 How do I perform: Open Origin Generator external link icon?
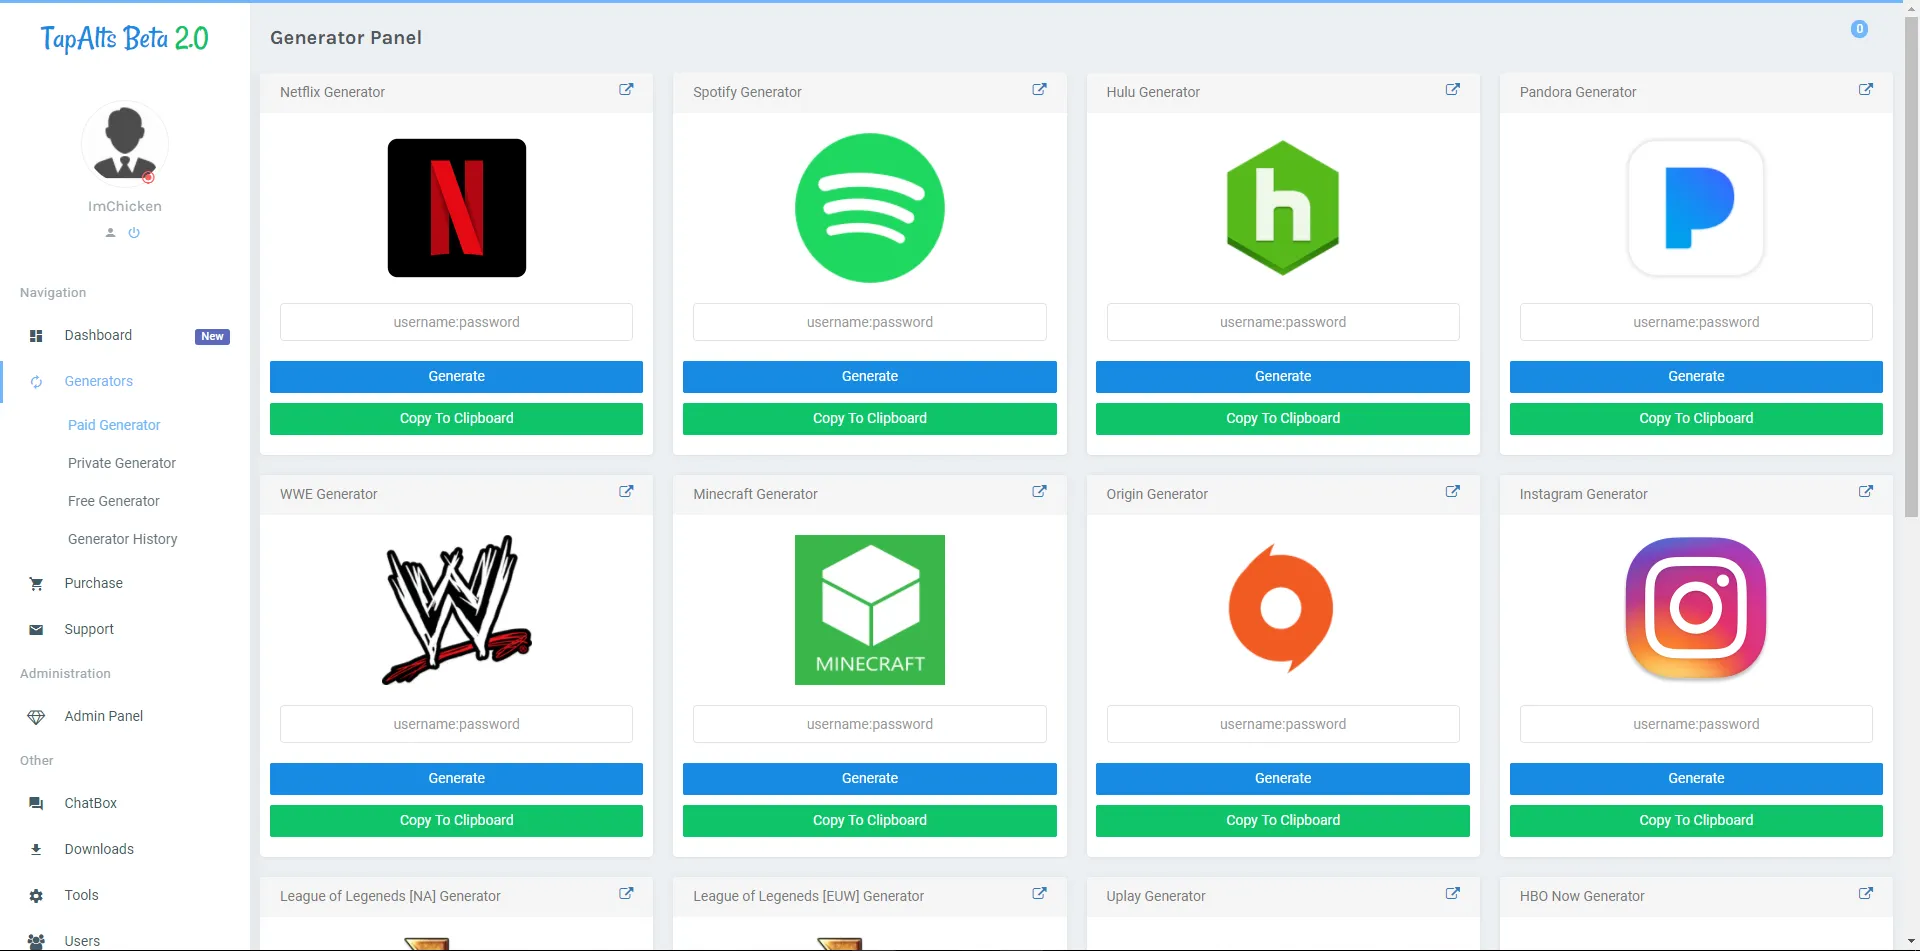(1453, 491)
